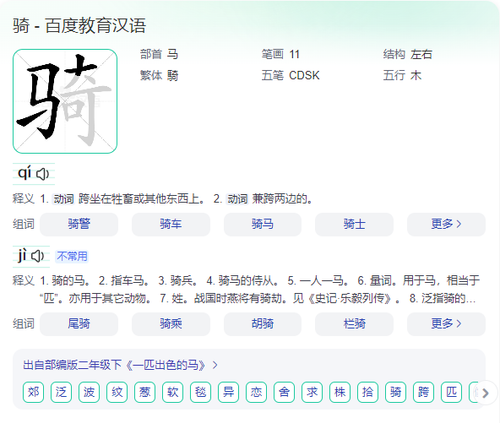Select the character chip 跨
This screenshot has width=500, height=423.
pyautogui.click(x=423, y=392)
